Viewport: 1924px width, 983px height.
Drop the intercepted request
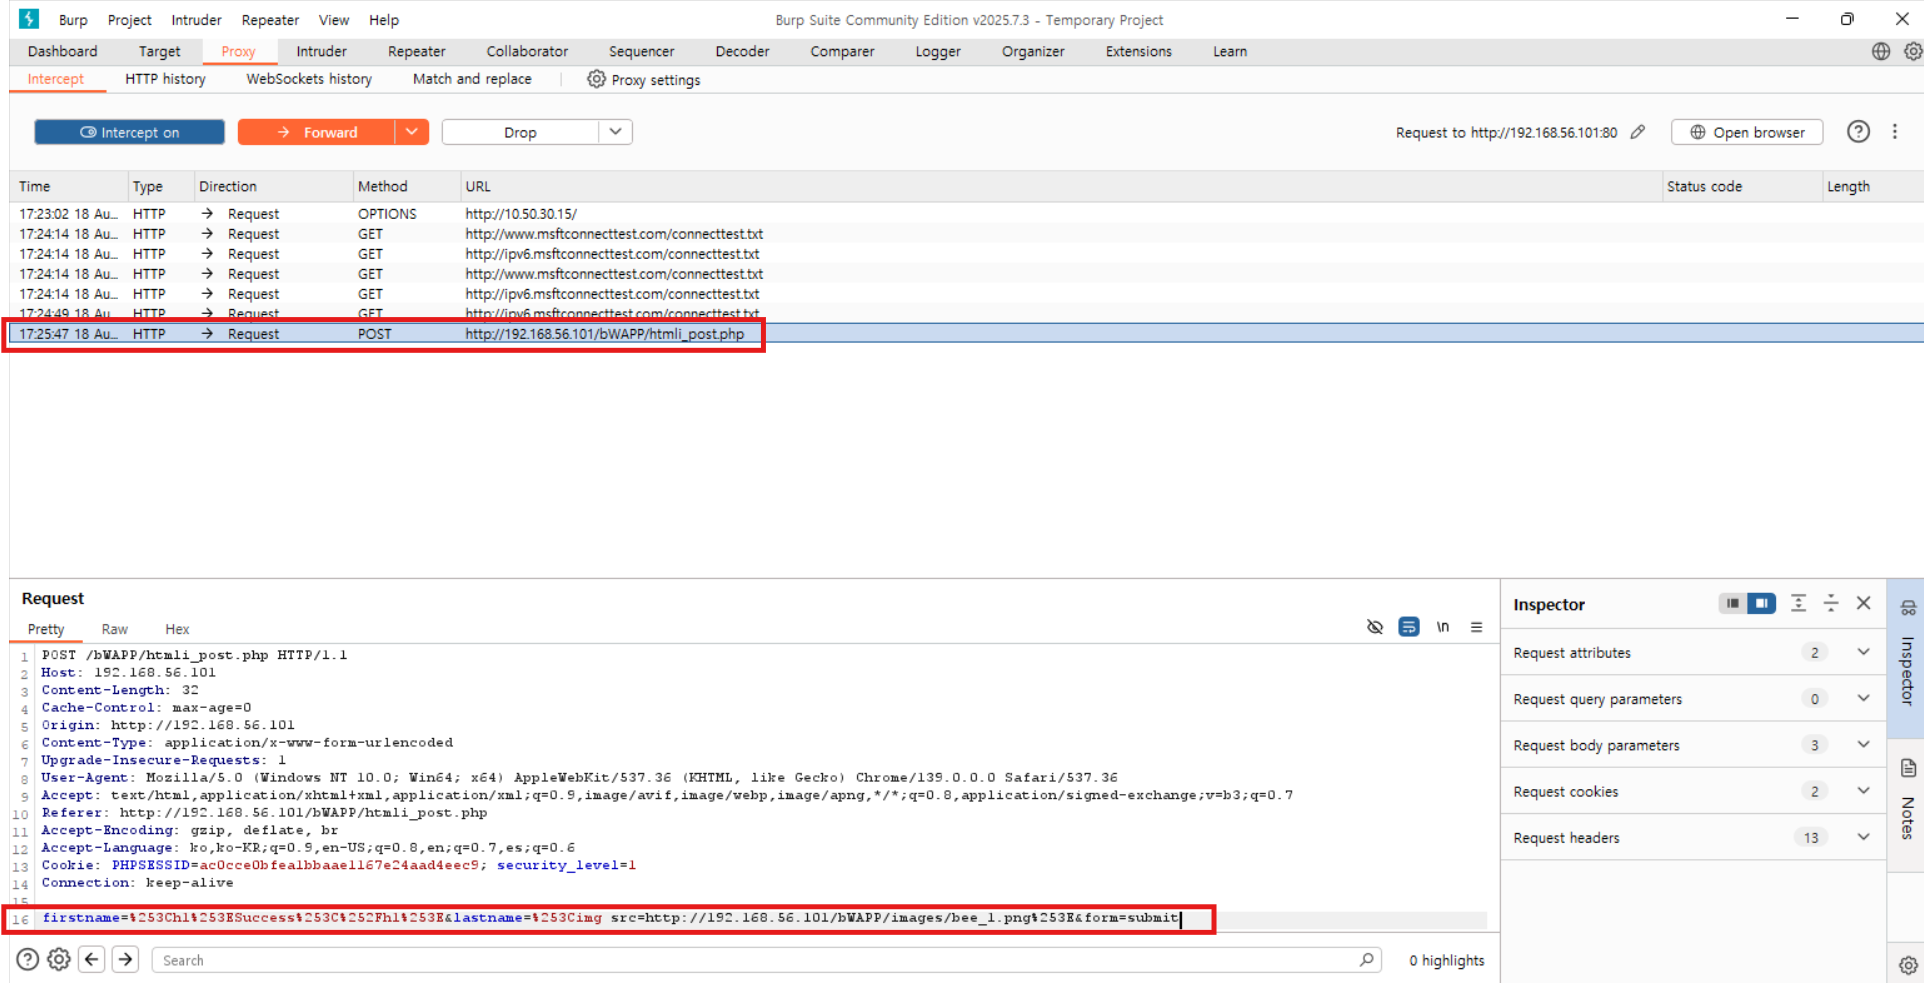(520, 132)
